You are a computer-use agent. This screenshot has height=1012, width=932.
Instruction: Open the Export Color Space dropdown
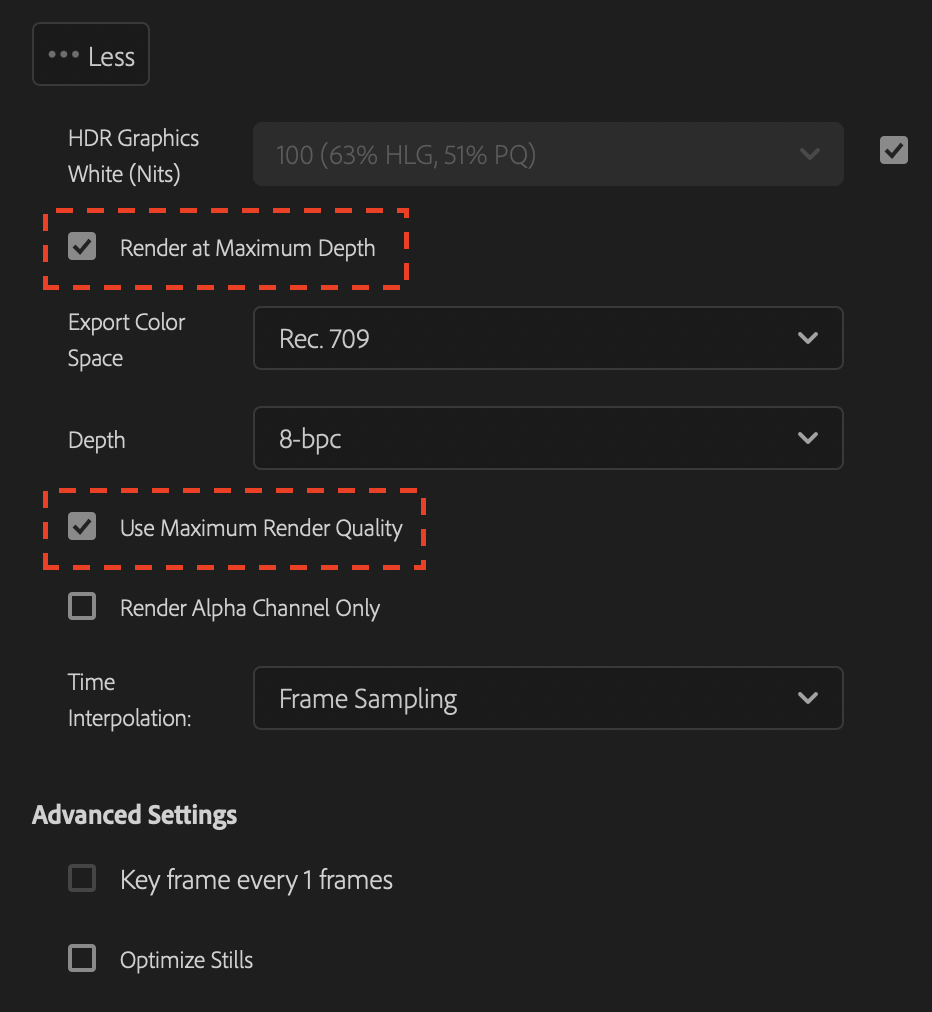[x=548, y=338]
